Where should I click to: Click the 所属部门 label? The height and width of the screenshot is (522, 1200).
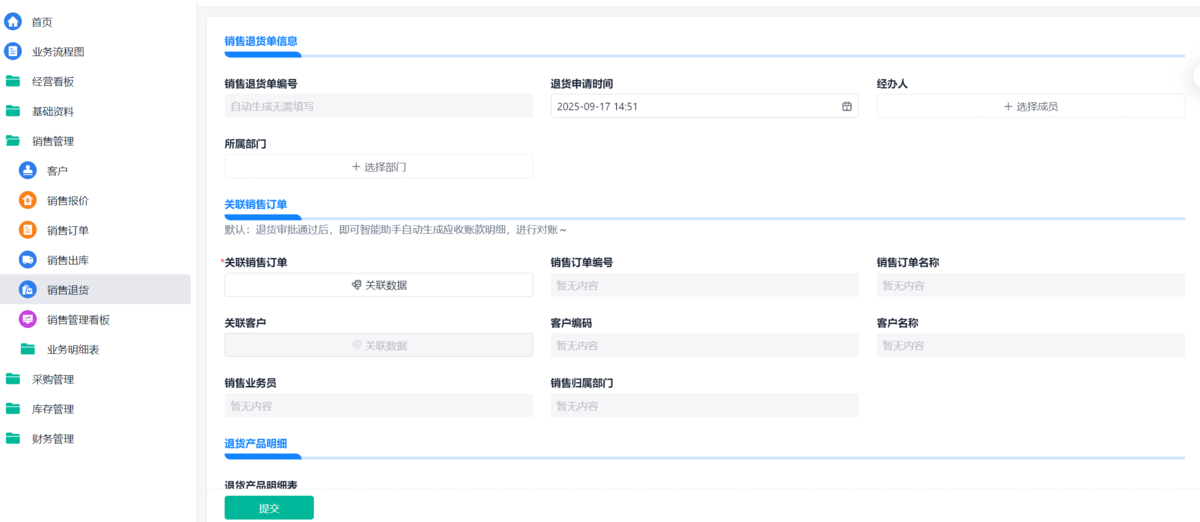(245, 144)
